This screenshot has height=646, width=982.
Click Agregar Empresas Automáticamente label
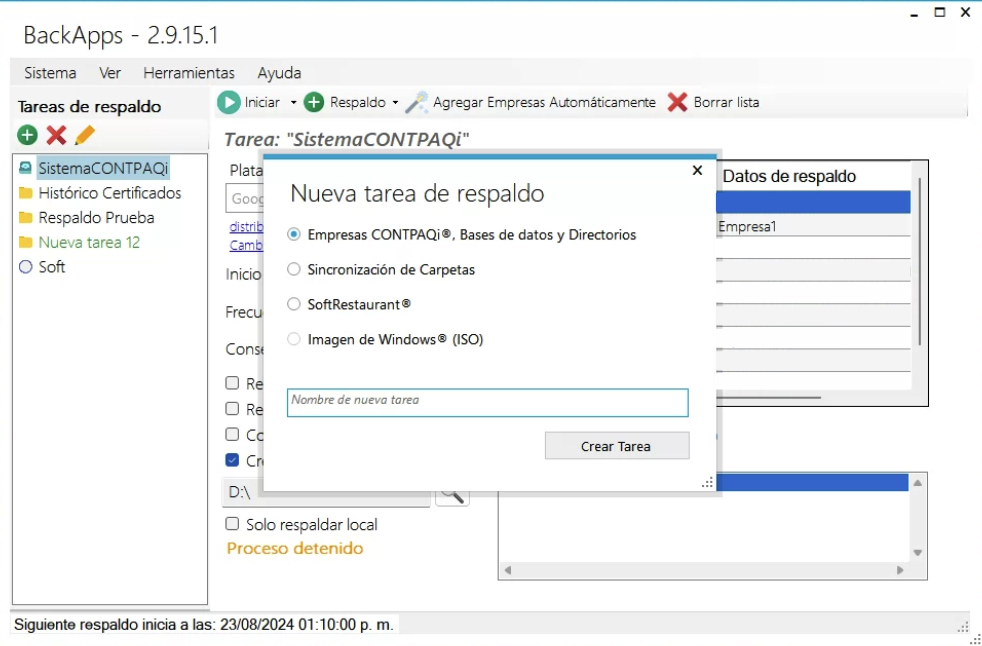coord(544,102)
